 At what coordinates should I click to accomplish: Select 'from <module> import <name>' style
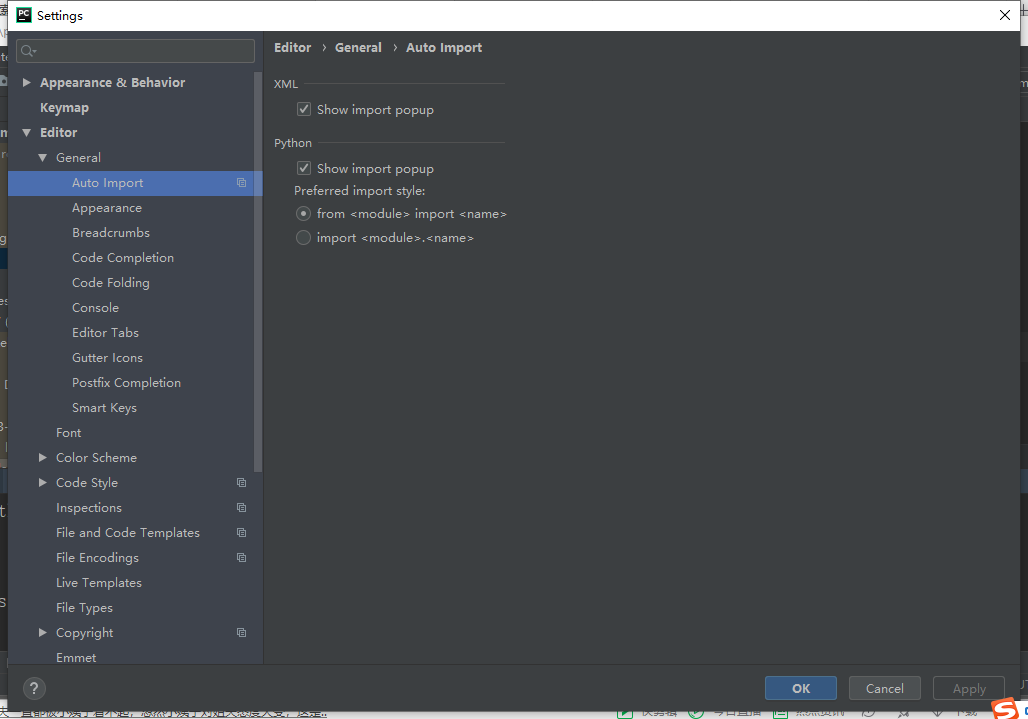pyautogui.click(x=303, y=214)
